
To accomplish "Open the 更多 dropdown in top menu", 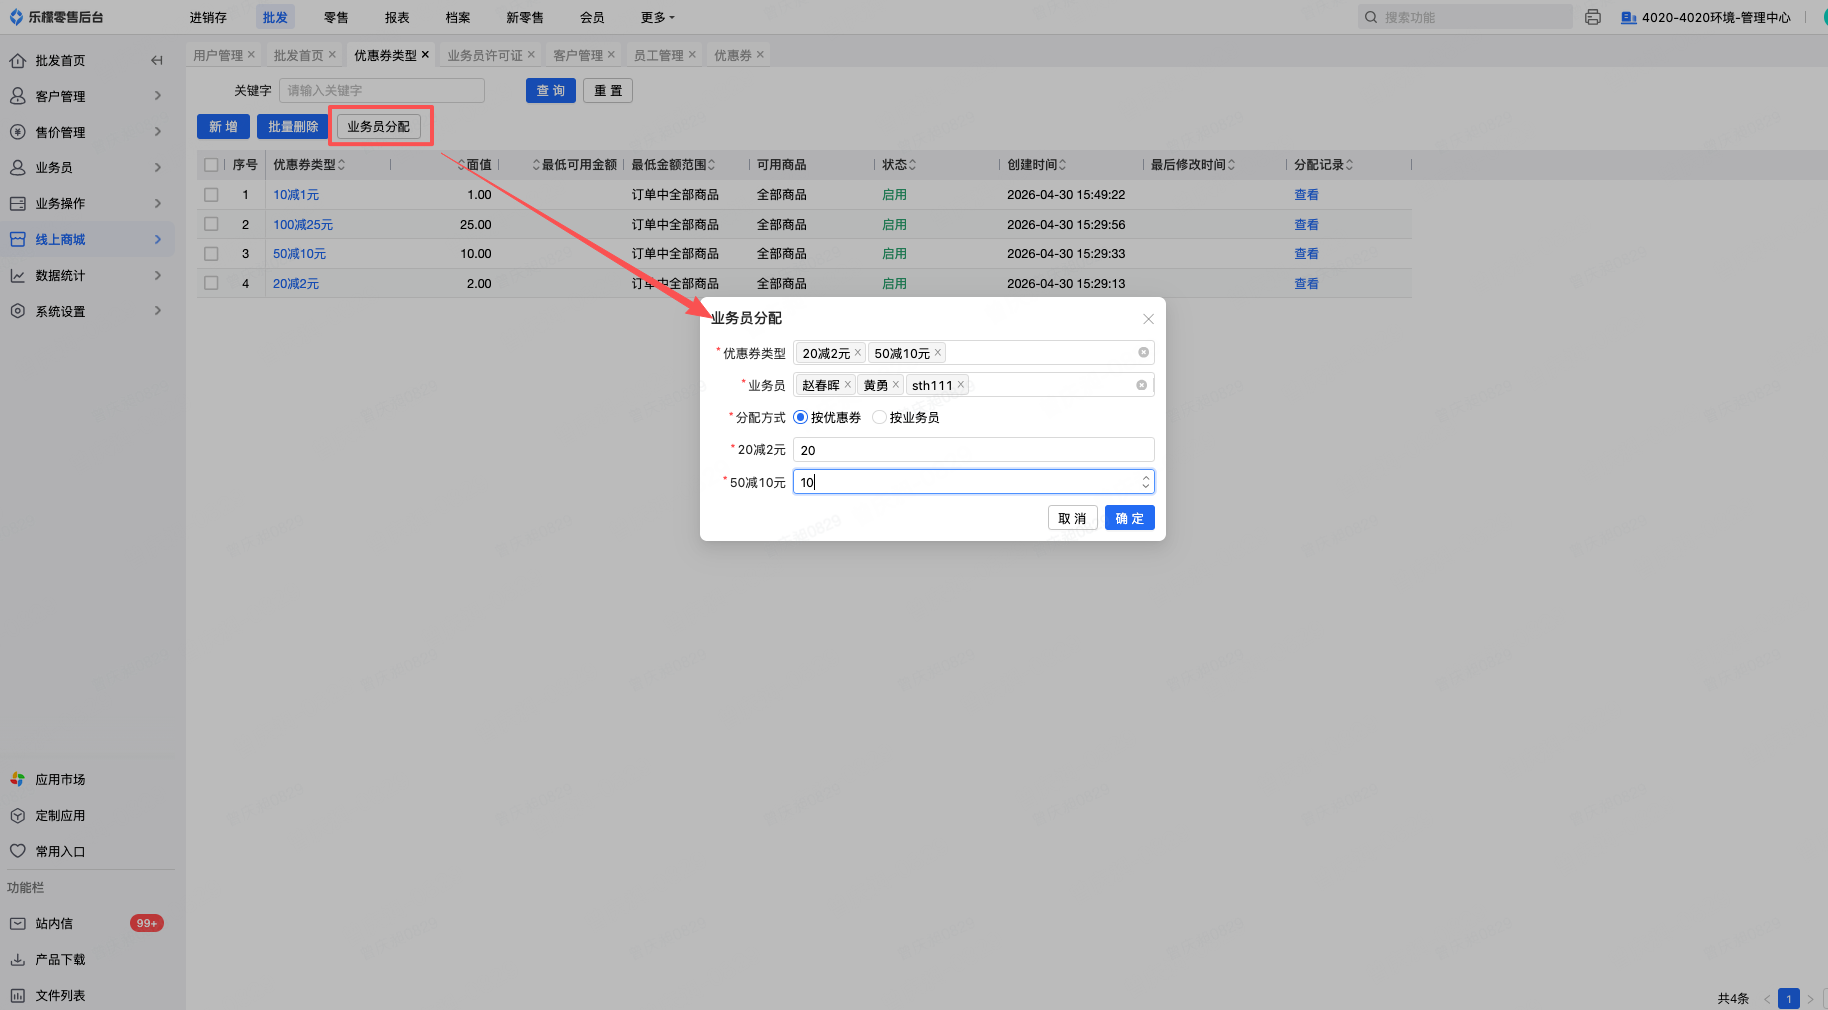I will tap(658, 17).
